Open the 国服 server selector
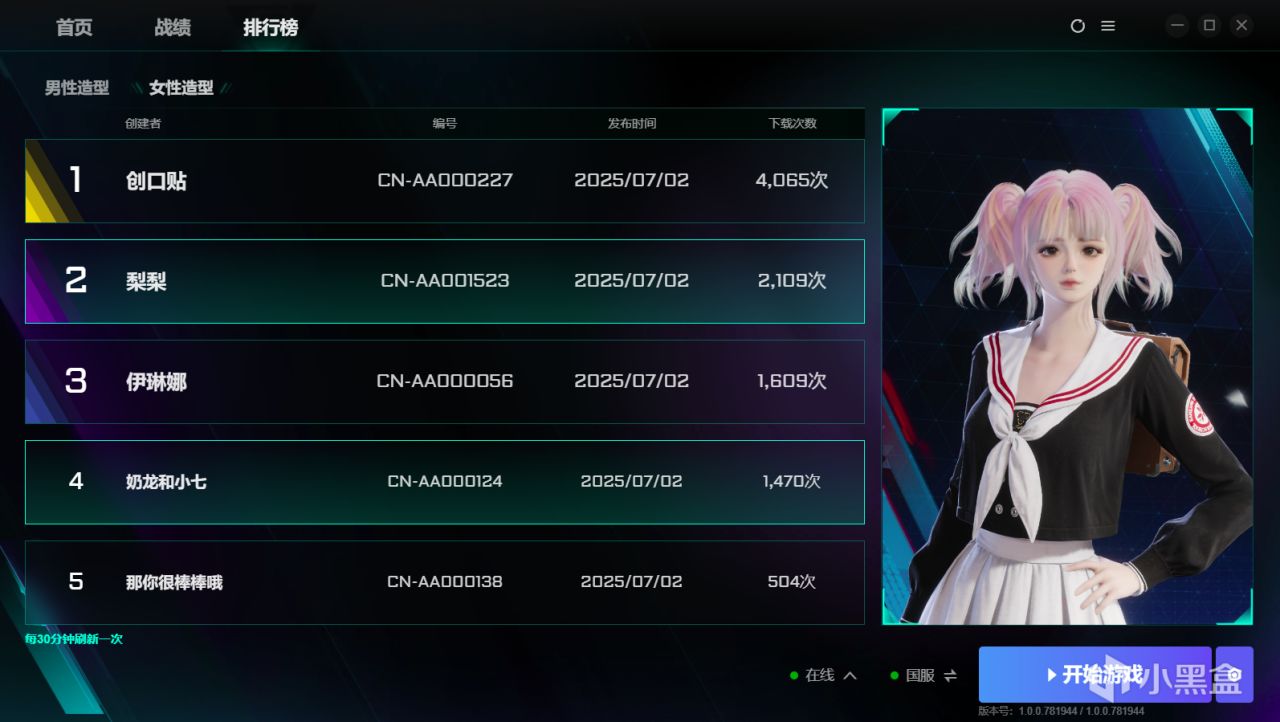1280x722 pixels. (920, 675)
